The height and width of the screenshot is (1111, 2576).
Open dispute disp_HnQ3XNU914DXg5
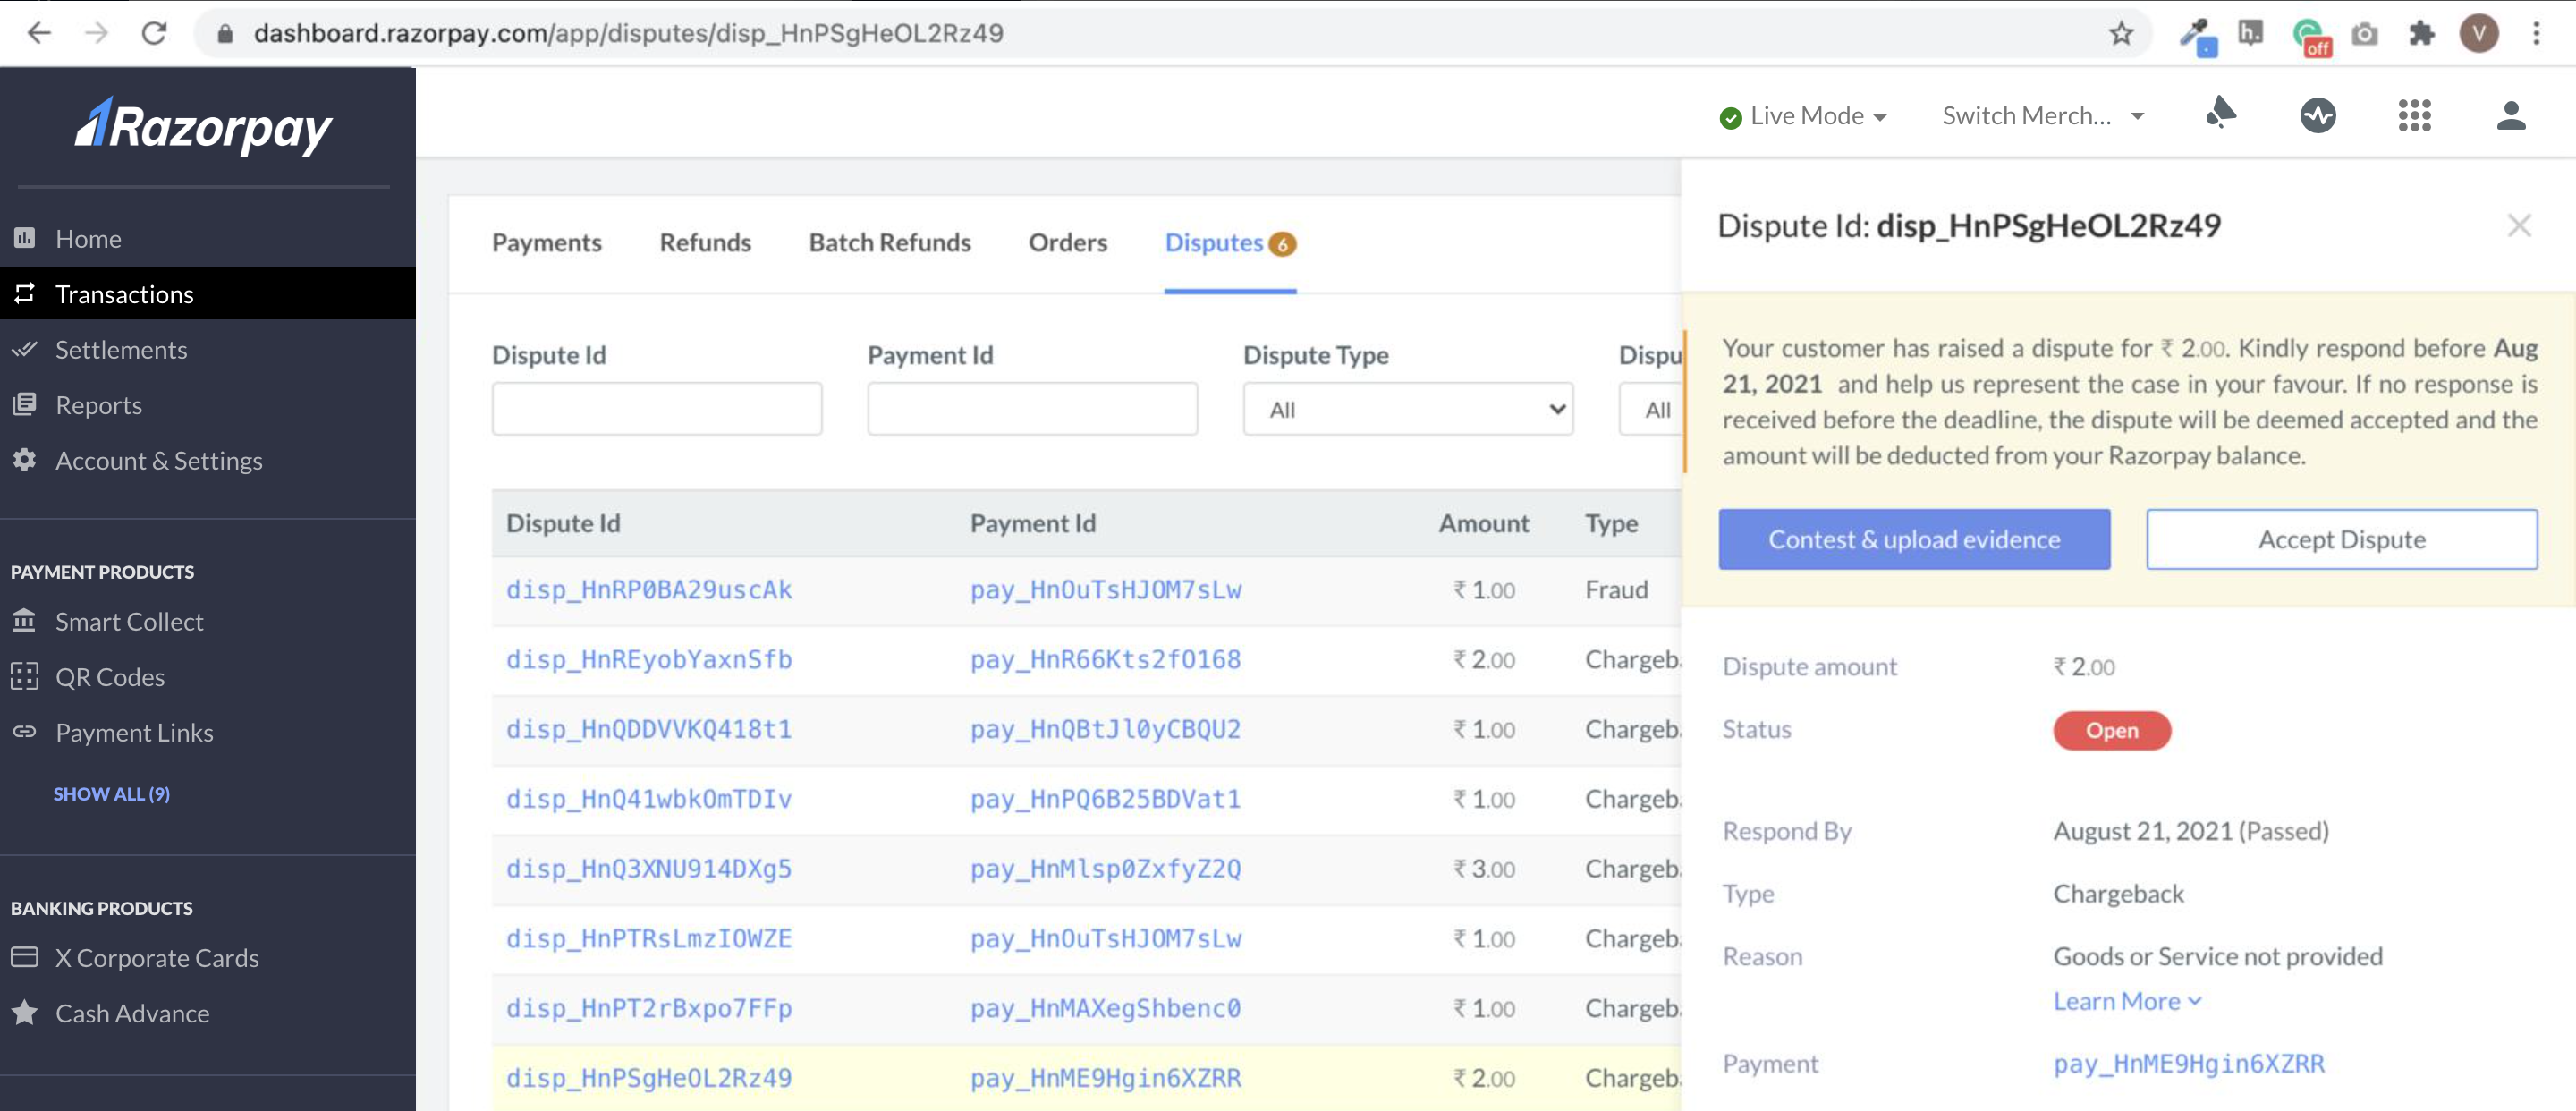649,868
